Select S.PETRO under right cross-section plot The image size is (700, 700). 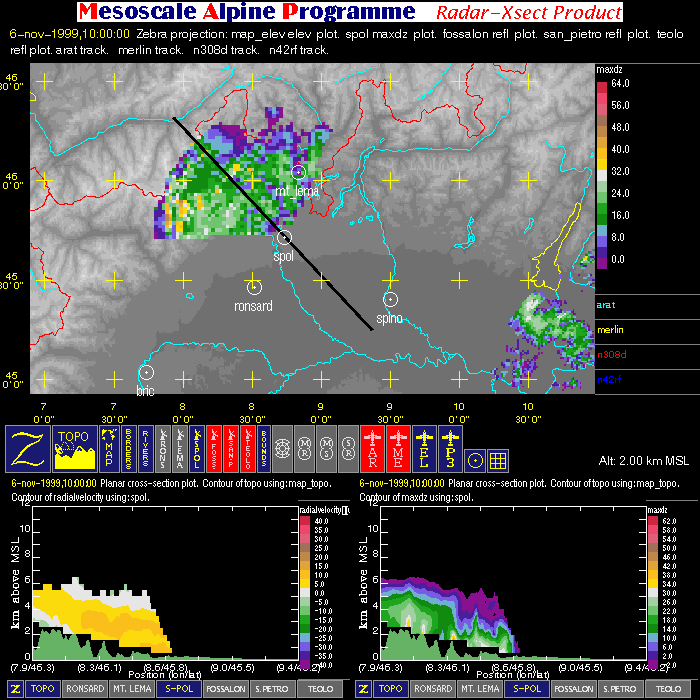point(620,689)
